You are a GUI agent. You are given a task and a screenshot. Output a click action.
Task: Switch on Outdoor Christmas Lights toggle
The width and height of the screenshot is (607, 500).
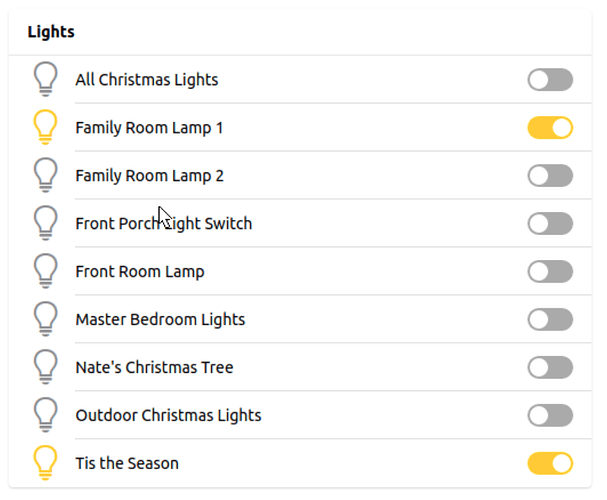coord(550,416)
